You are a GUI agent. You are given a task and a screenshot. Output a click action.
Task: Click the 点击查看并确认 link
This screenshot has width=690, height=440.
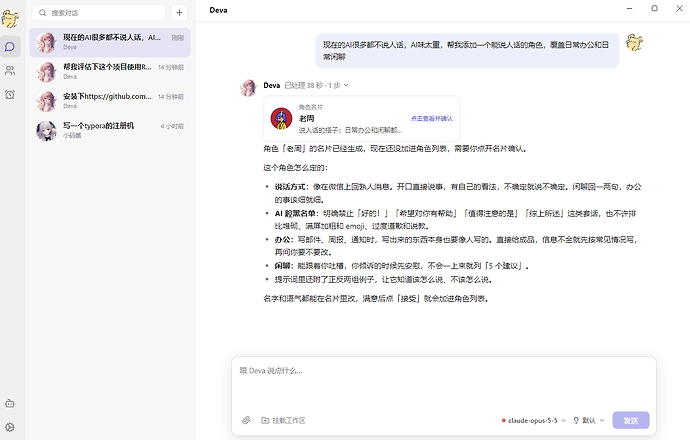coord(431,118)
